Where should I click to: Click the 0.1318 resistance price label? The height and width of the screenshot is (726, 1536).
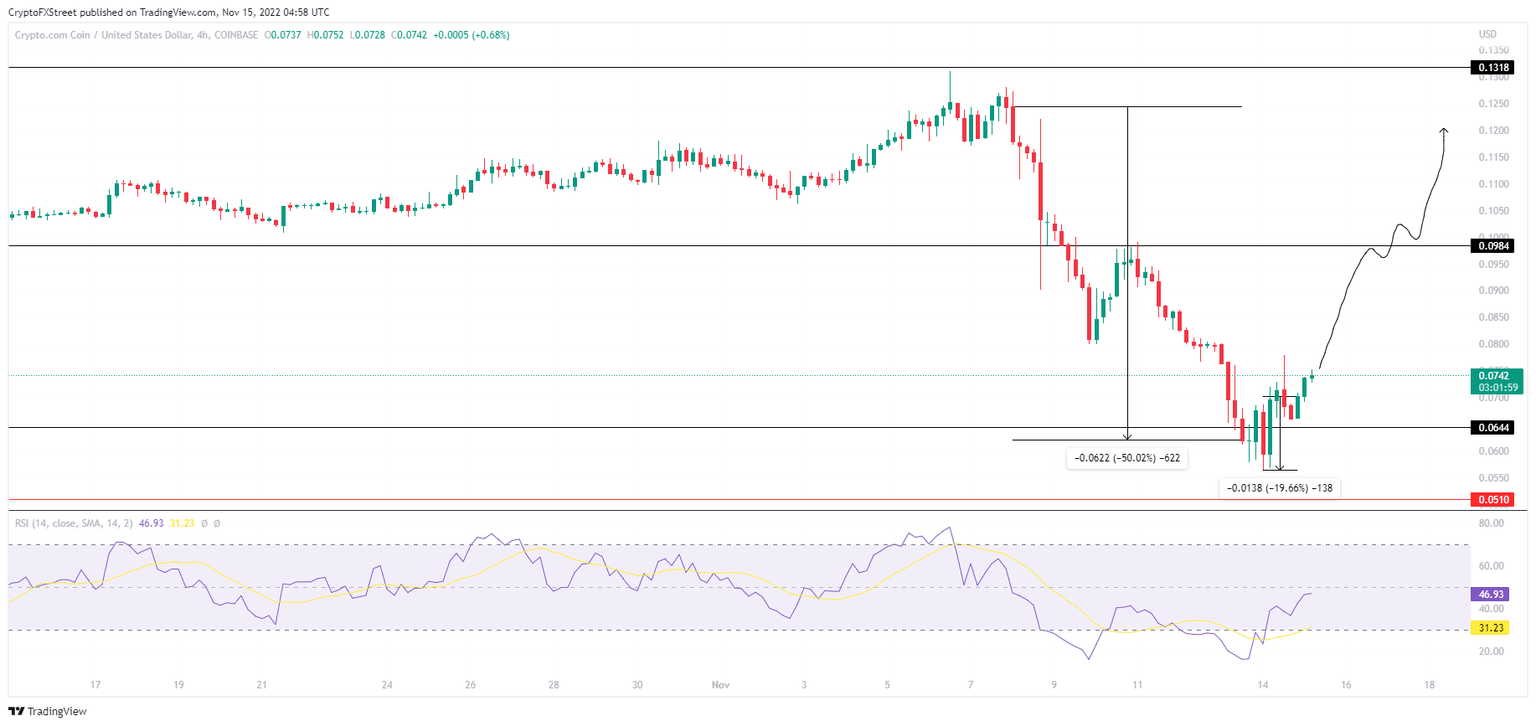tap(1494, 67)
